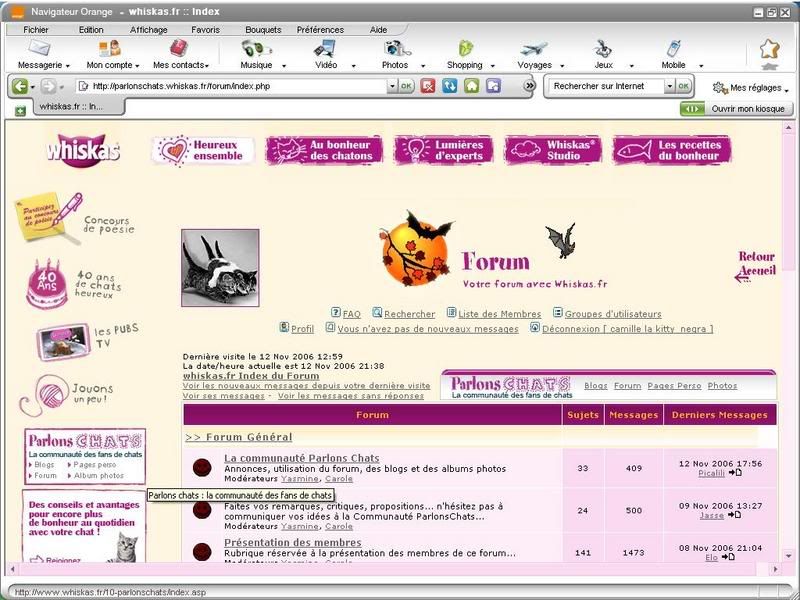Open the Voyages airplane icon

point(534,49)
